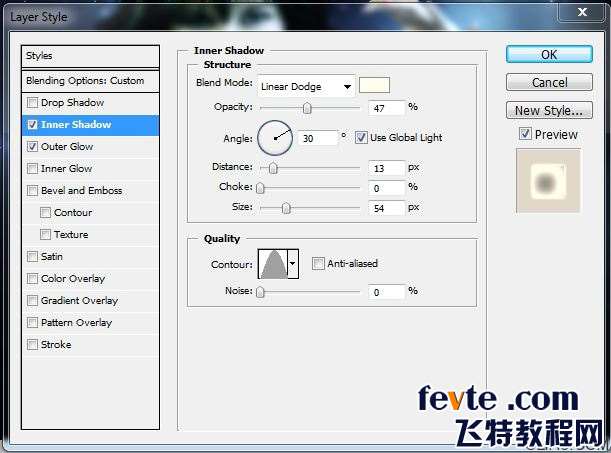This screenshot has width=611, height=453.
Task: Click the Angle dial control
Action: [275, 138]
